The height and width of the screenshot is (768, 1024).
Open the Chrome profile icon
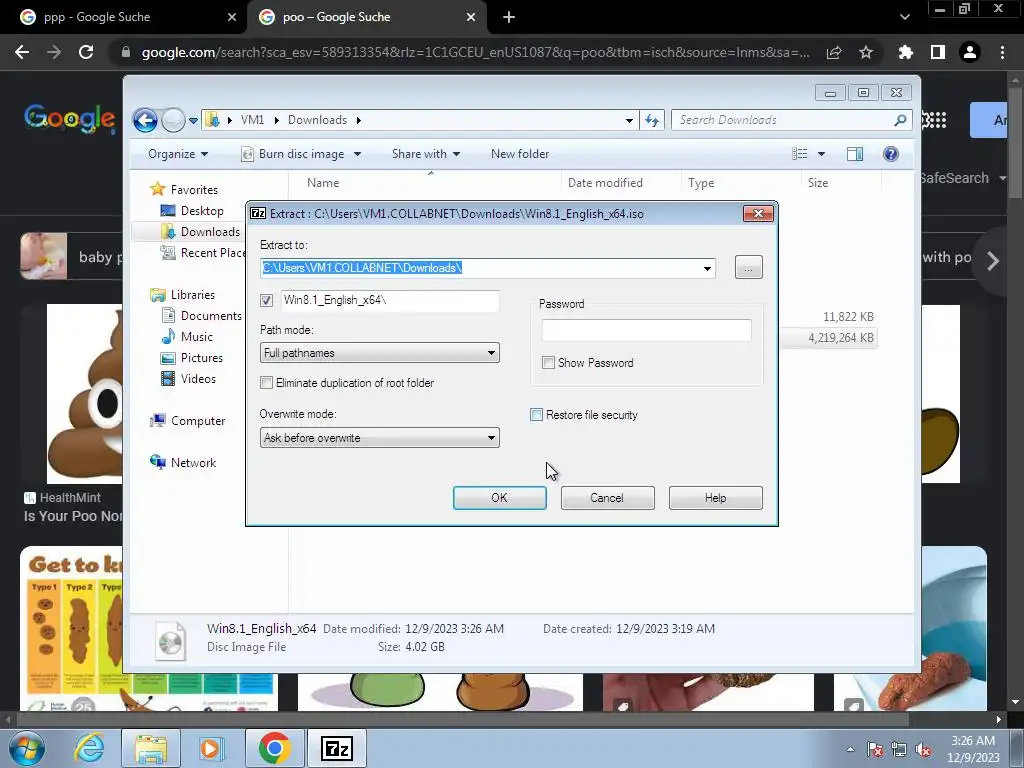[970, 52]
